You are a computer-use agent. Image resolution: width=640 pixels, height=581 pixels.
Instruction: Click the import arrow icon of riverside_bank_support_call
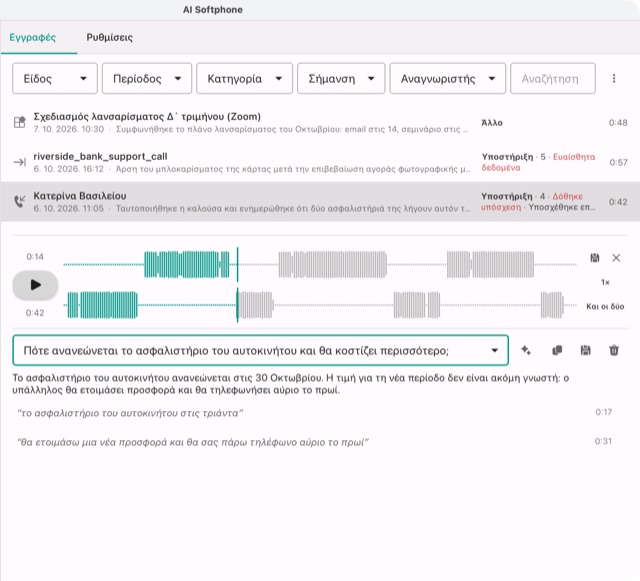point(20,163)
